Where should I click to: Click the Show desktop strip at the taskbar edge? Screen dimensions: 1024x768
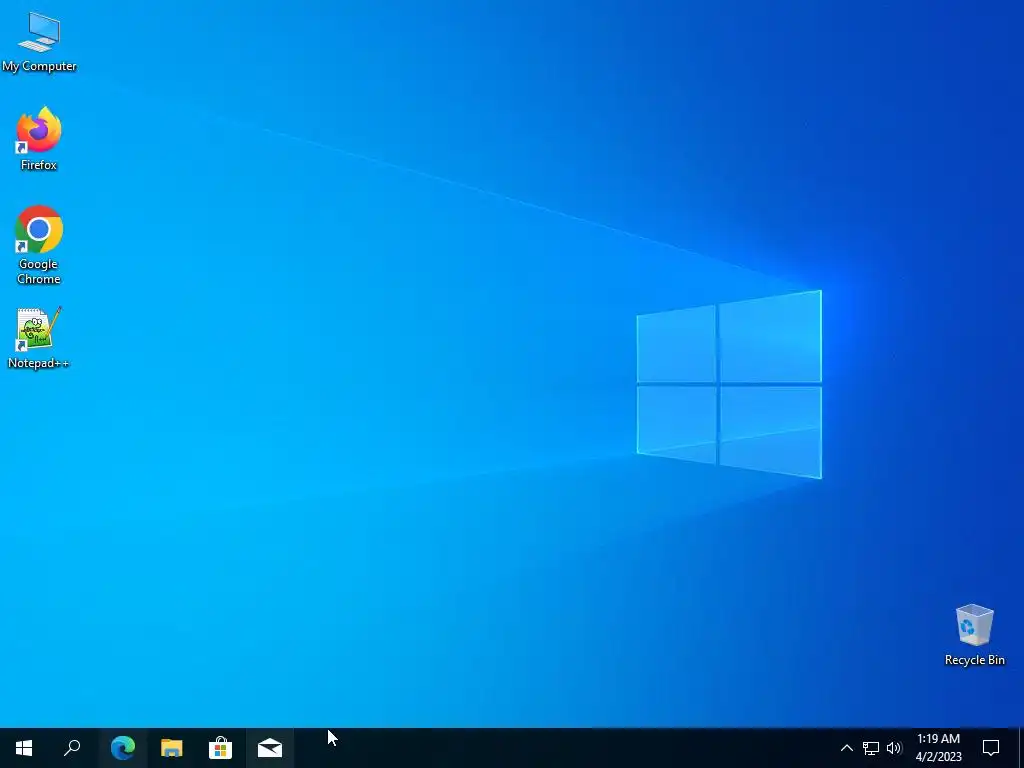coord(1021,748)
